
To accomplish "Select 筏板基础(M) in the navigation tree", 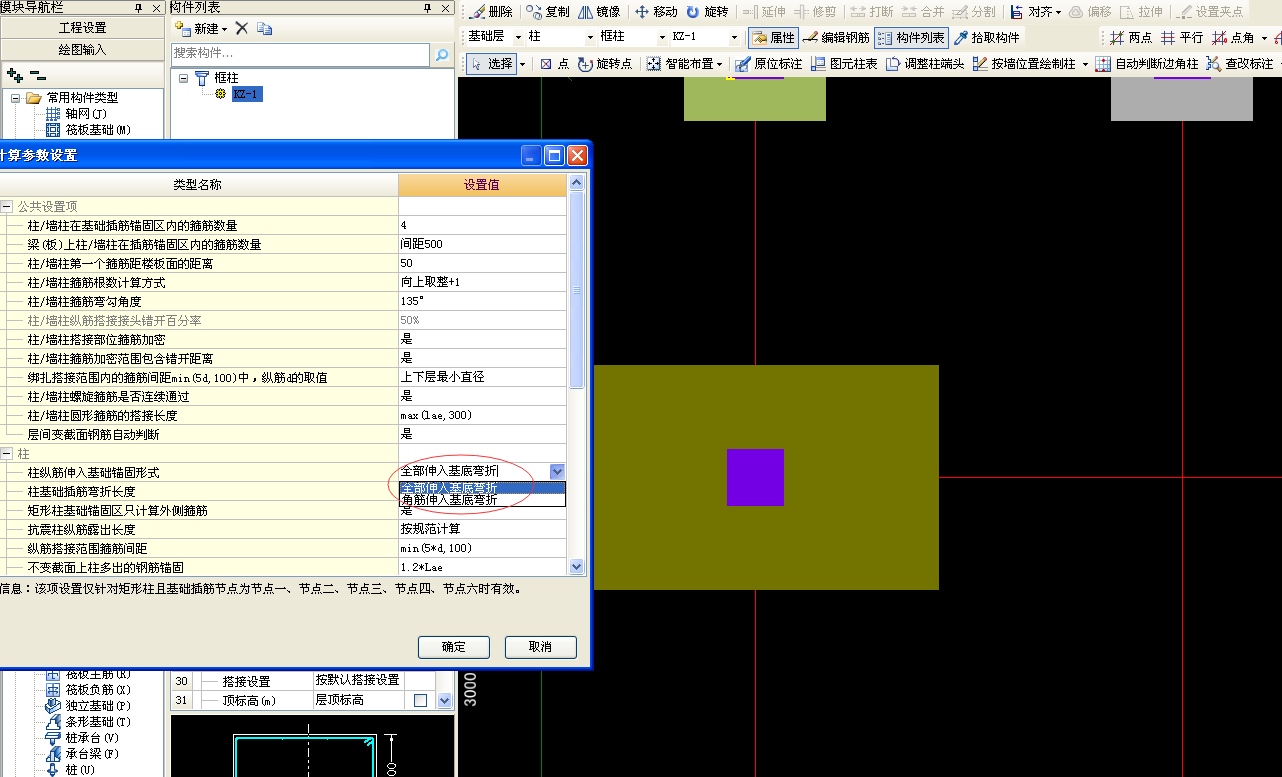I will click(x=98, y=130).
